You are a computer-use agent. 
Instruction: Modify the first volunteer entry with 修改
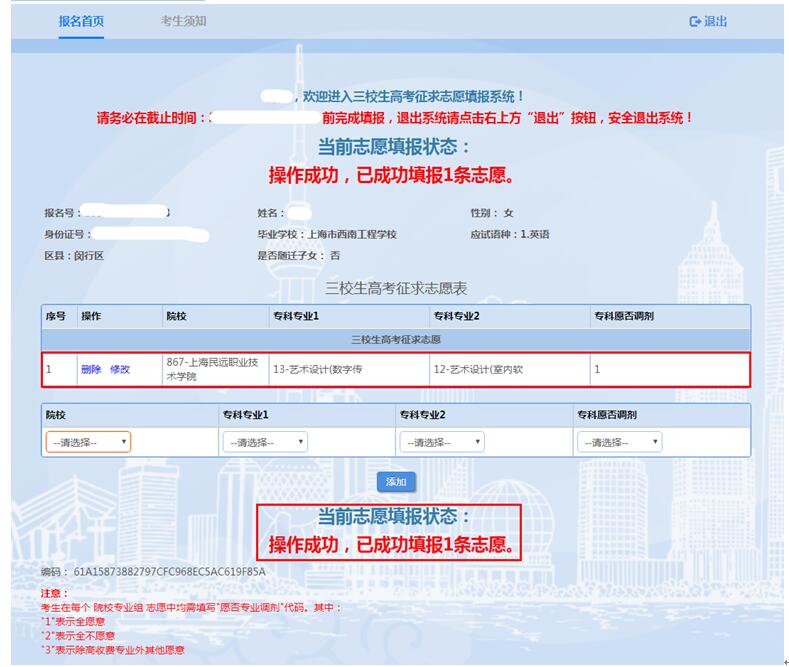coord(120,370)
